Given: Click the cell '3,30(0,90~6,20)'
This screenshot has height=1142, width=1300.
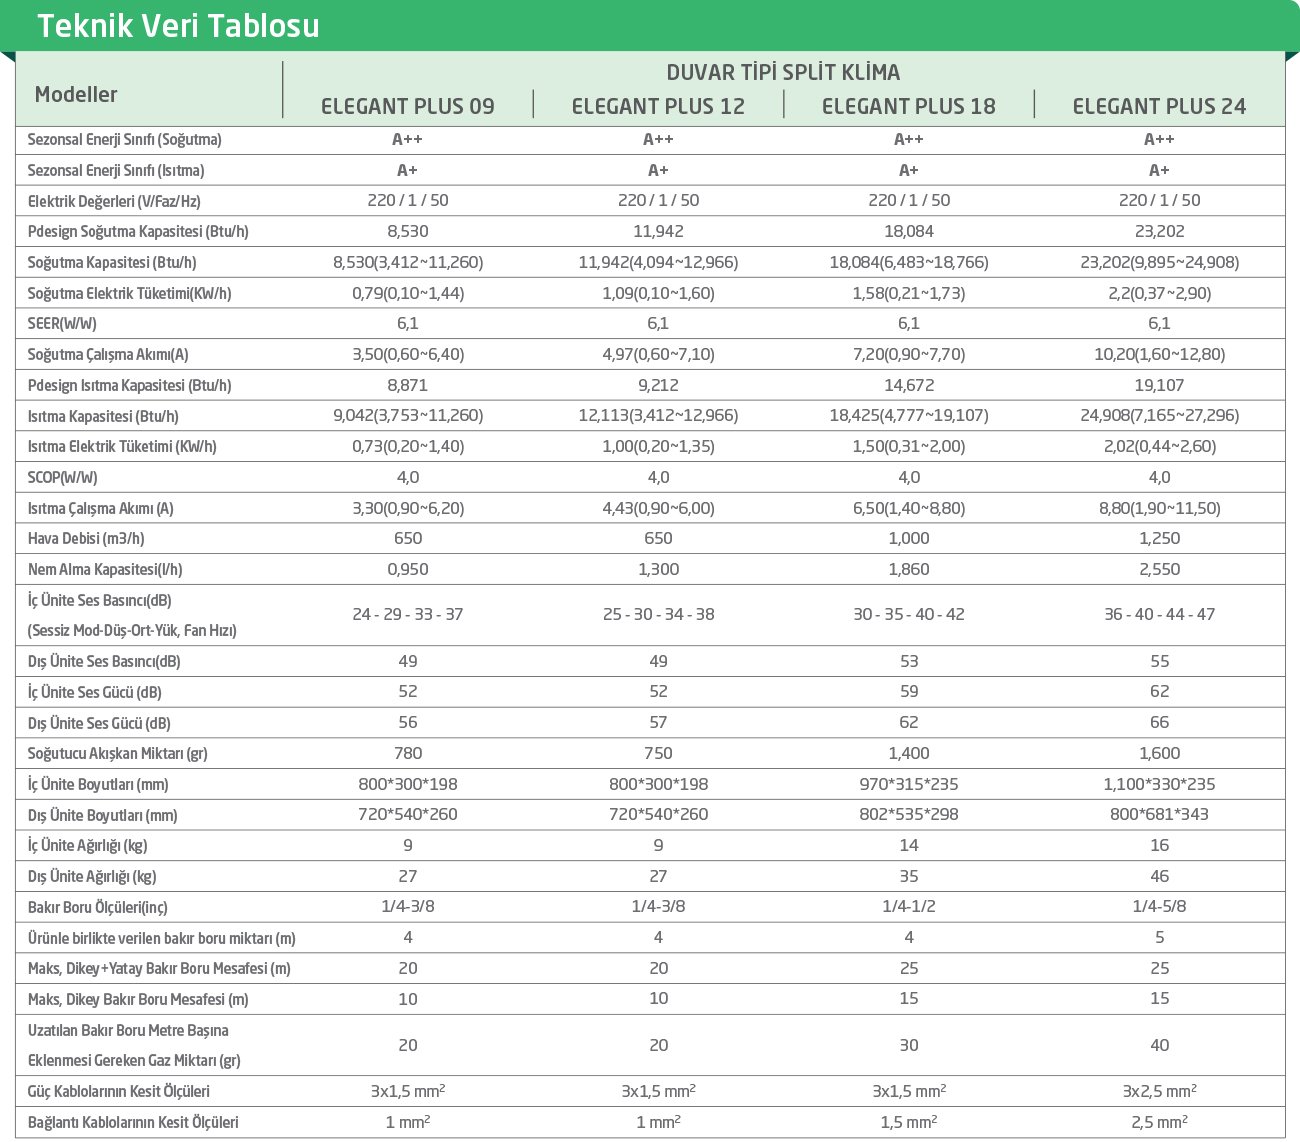Looking at the screenshot, I should [408, 508].
